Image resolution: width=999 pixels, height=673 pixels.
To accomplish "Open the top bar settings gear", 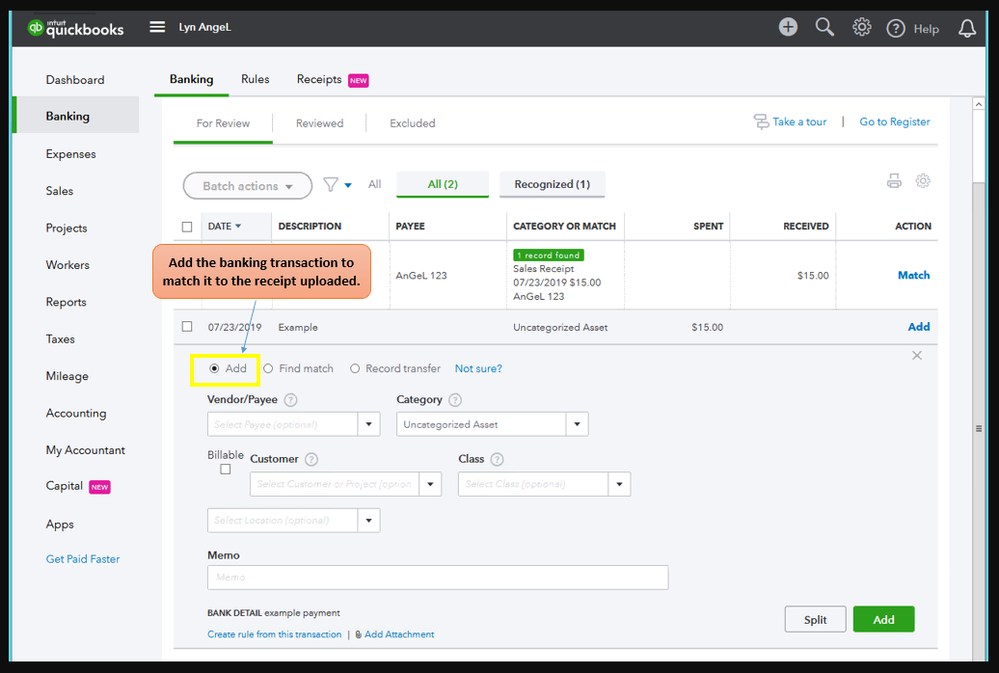I will (x=861, y=27).
